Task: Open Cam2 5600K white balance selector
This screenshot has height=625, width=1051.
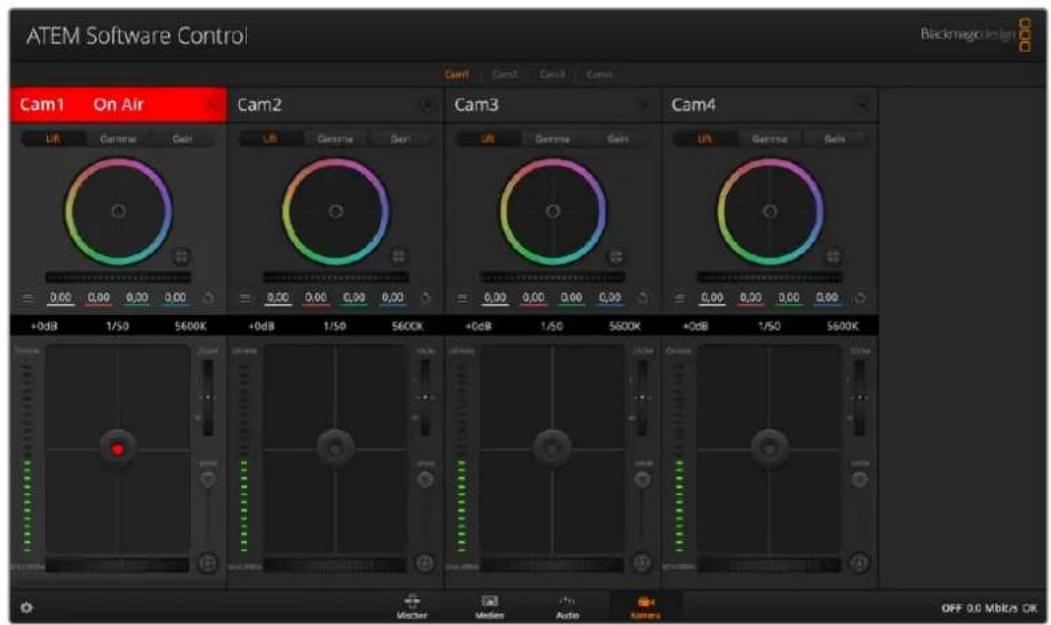Action: pyautogui.click(x=408, y=326)
